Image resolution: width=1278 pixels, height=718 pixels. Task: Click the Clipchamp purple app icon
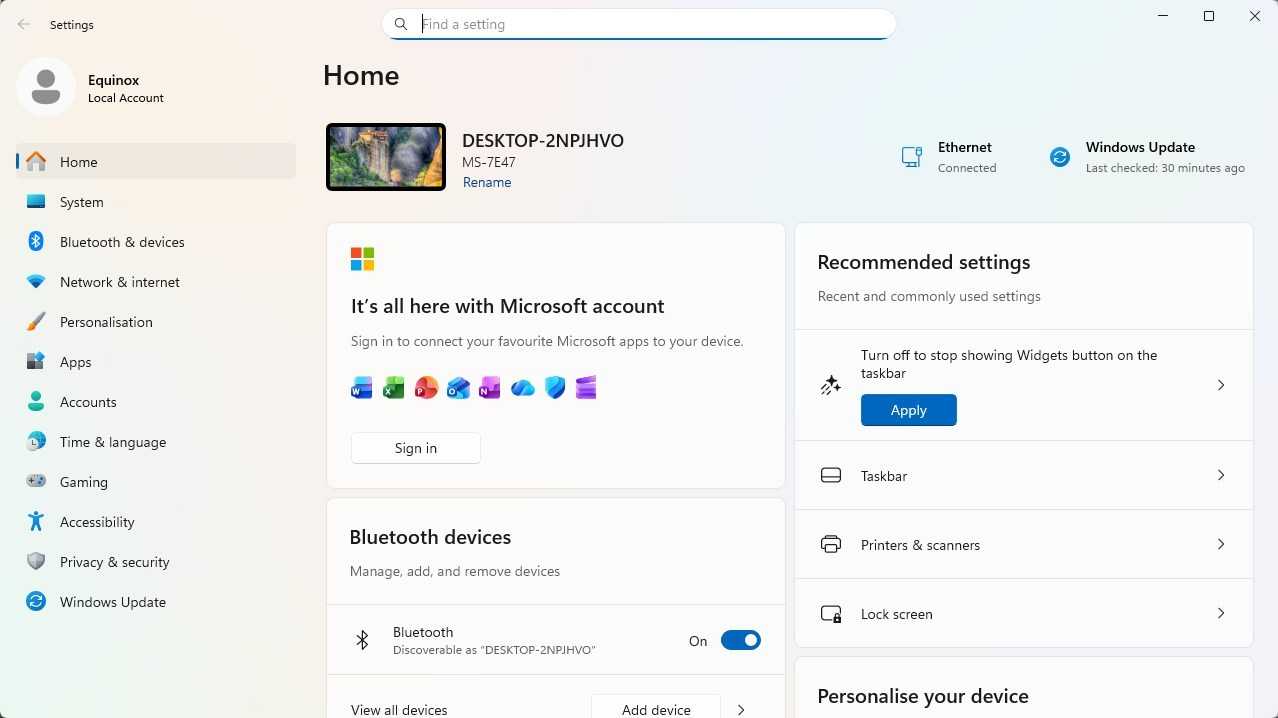[586, 388]
